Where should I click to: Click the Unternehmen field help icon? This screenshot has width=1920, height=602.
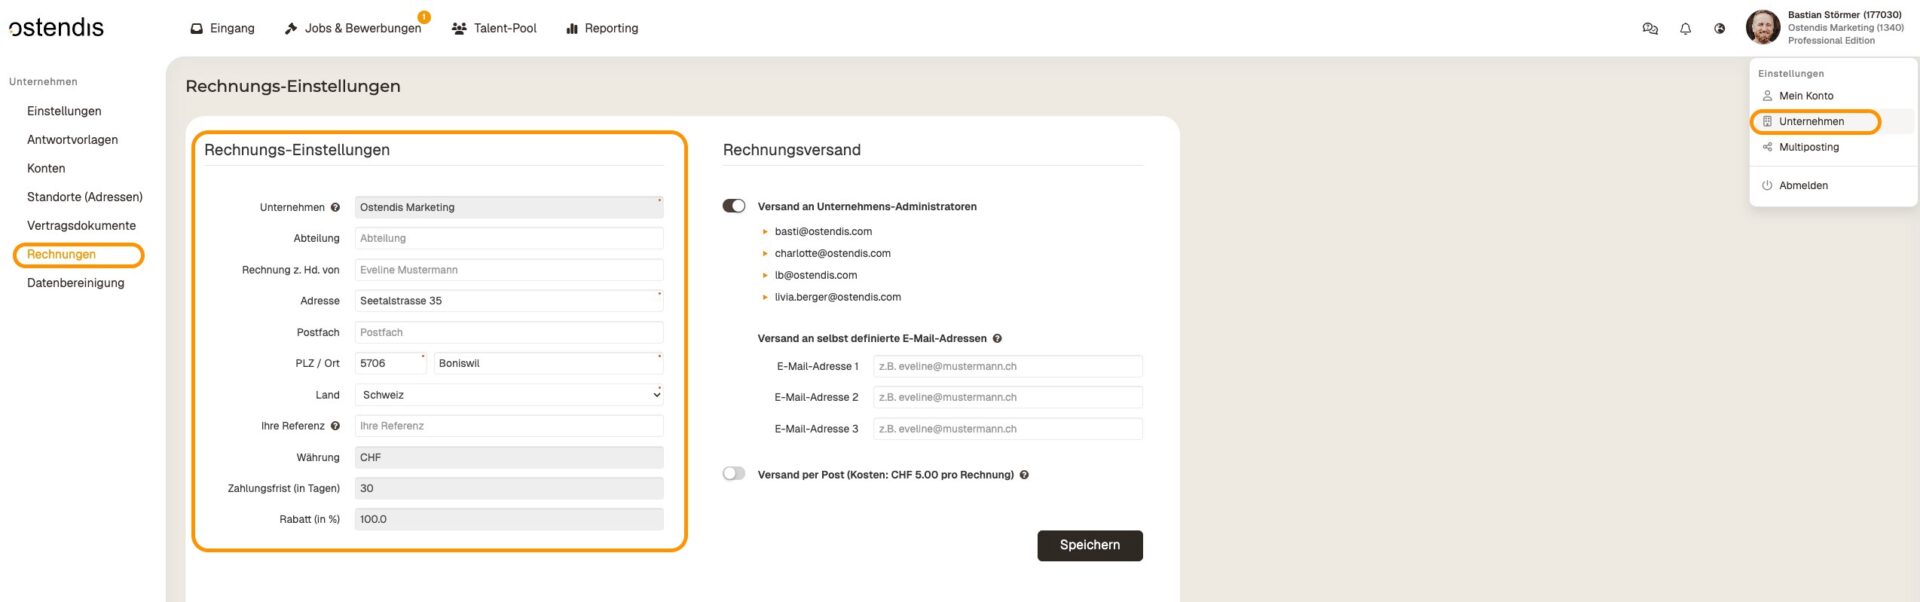coord(335,208)
